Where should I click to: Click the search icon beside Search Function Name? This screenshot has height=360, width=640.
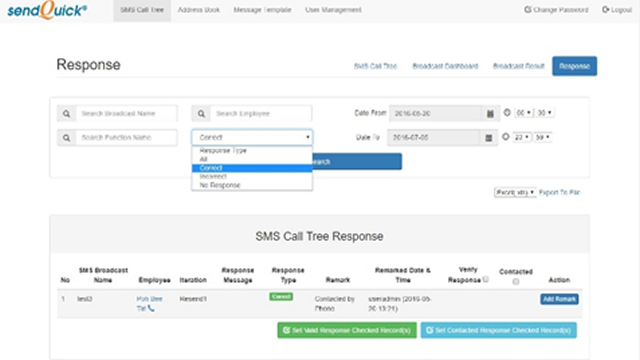point(67,138)
